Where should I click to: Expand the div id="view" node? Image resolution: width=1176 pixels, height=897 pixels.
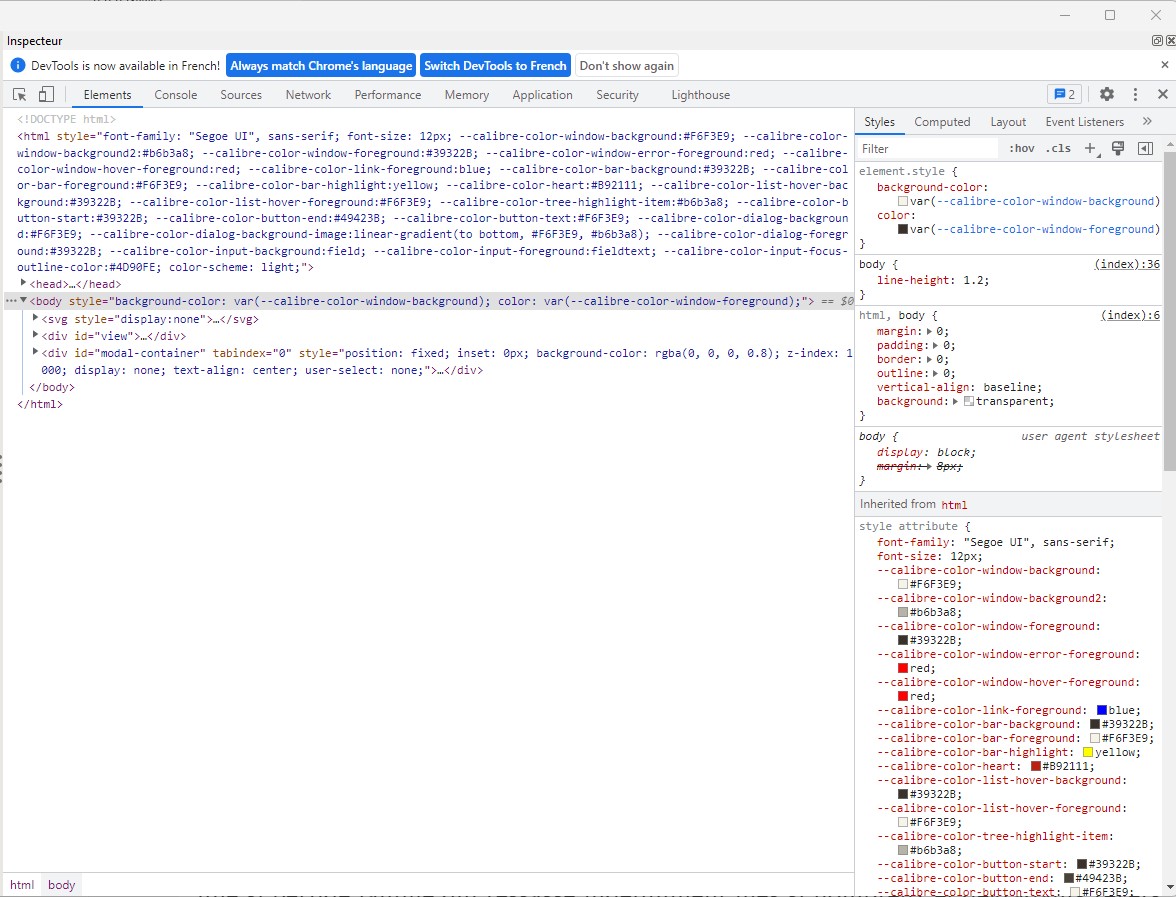(x=36, y=336)
